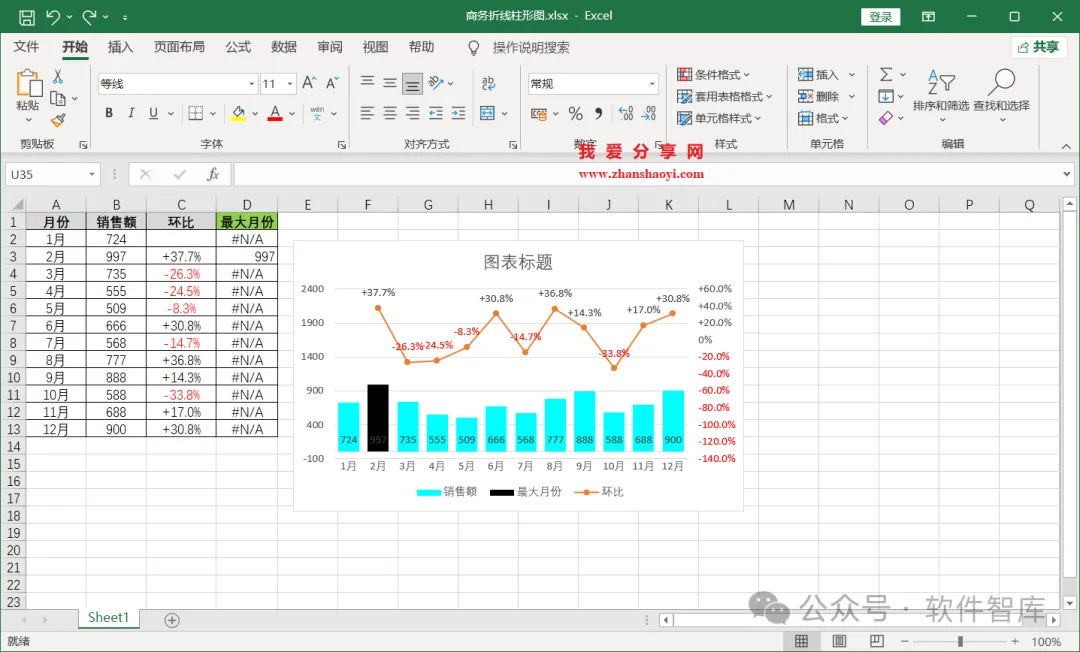This screenshot has width=1080, height=652.
Task: Click the Fill down icon
Action: (x=886, y=96)
